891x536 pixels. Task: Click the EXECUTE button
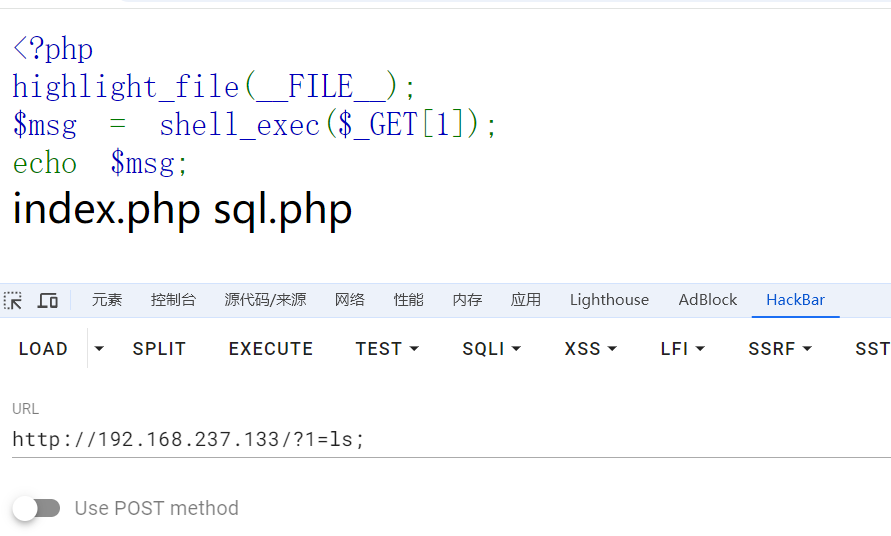pyautogui.click(x=271, y=349)
